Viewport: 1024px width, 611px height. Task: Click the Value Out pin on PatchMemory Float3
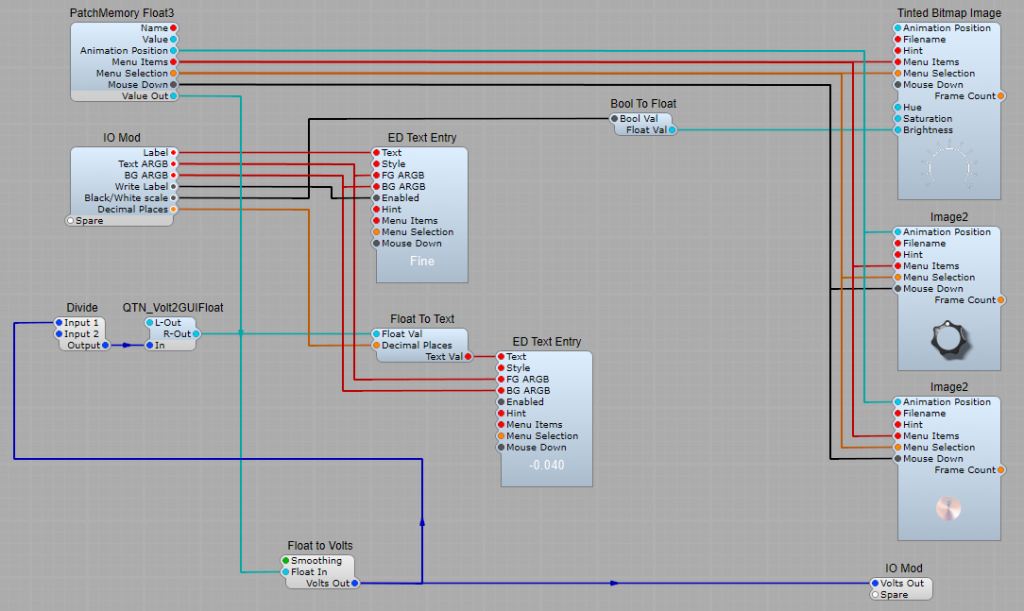pos(174,96)
